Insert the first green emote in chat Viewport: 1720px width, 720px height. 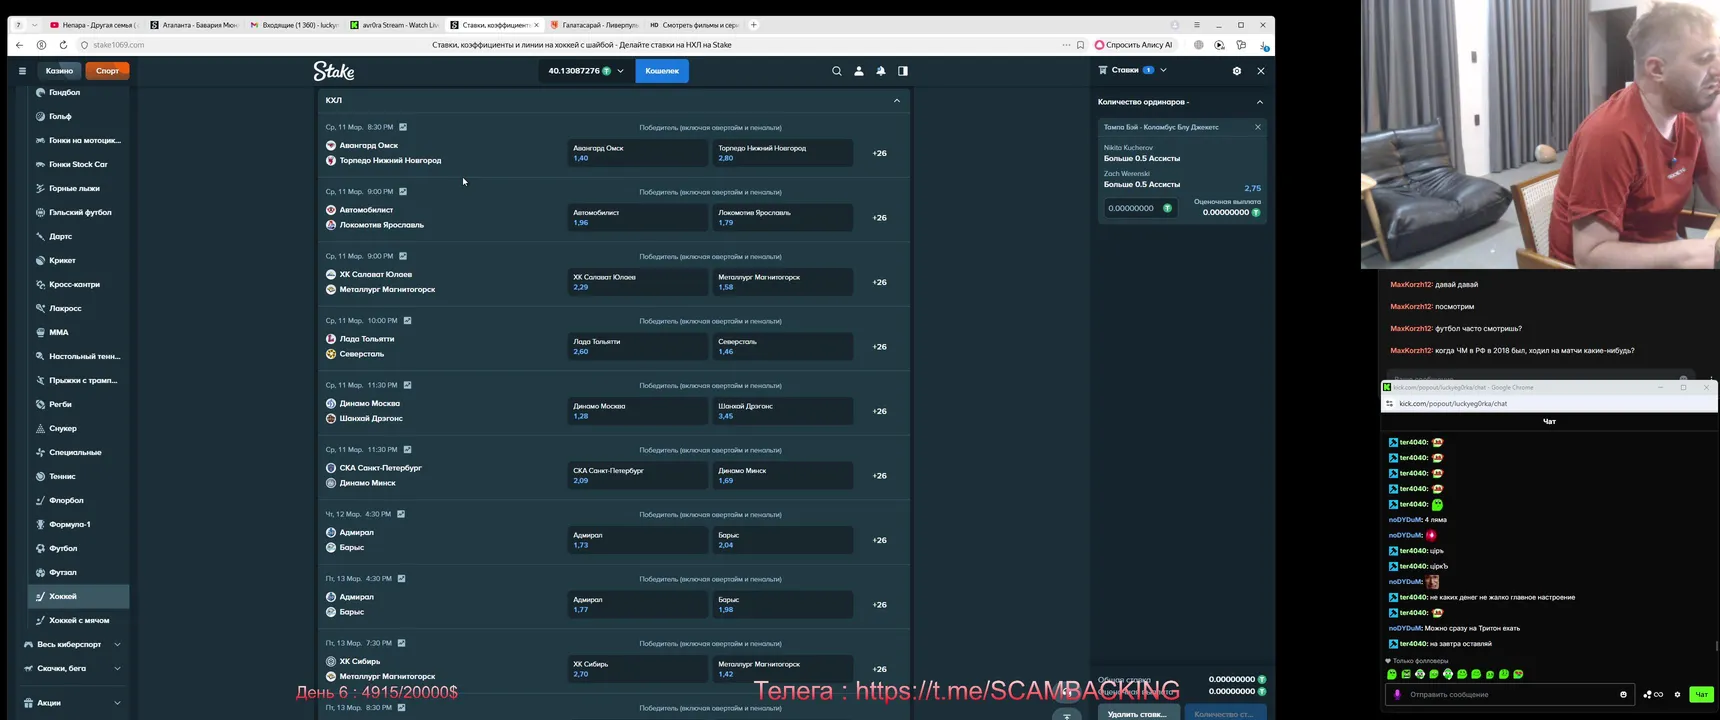(1392, 674)
